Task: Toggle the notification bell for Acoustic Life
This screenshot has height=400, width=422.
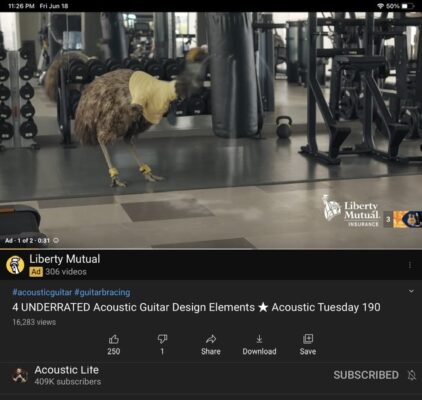Action: pos(412,375)
